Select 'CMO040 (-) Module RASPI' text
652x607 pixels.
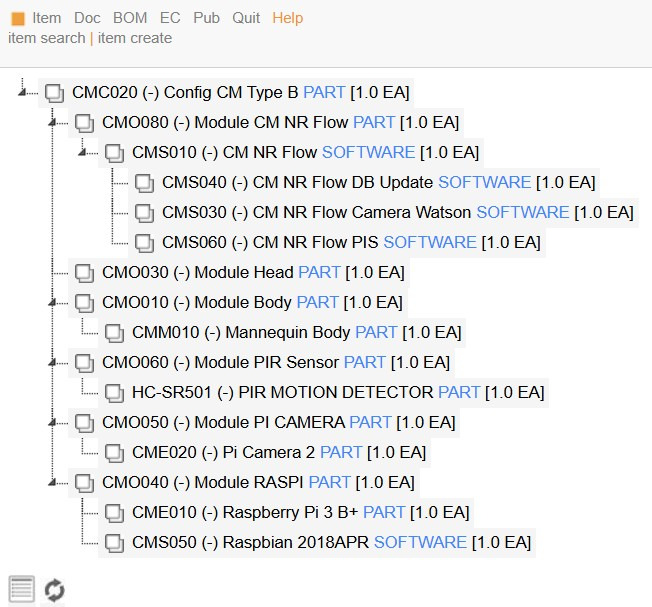pyautogui.click(x=203, y=482)
